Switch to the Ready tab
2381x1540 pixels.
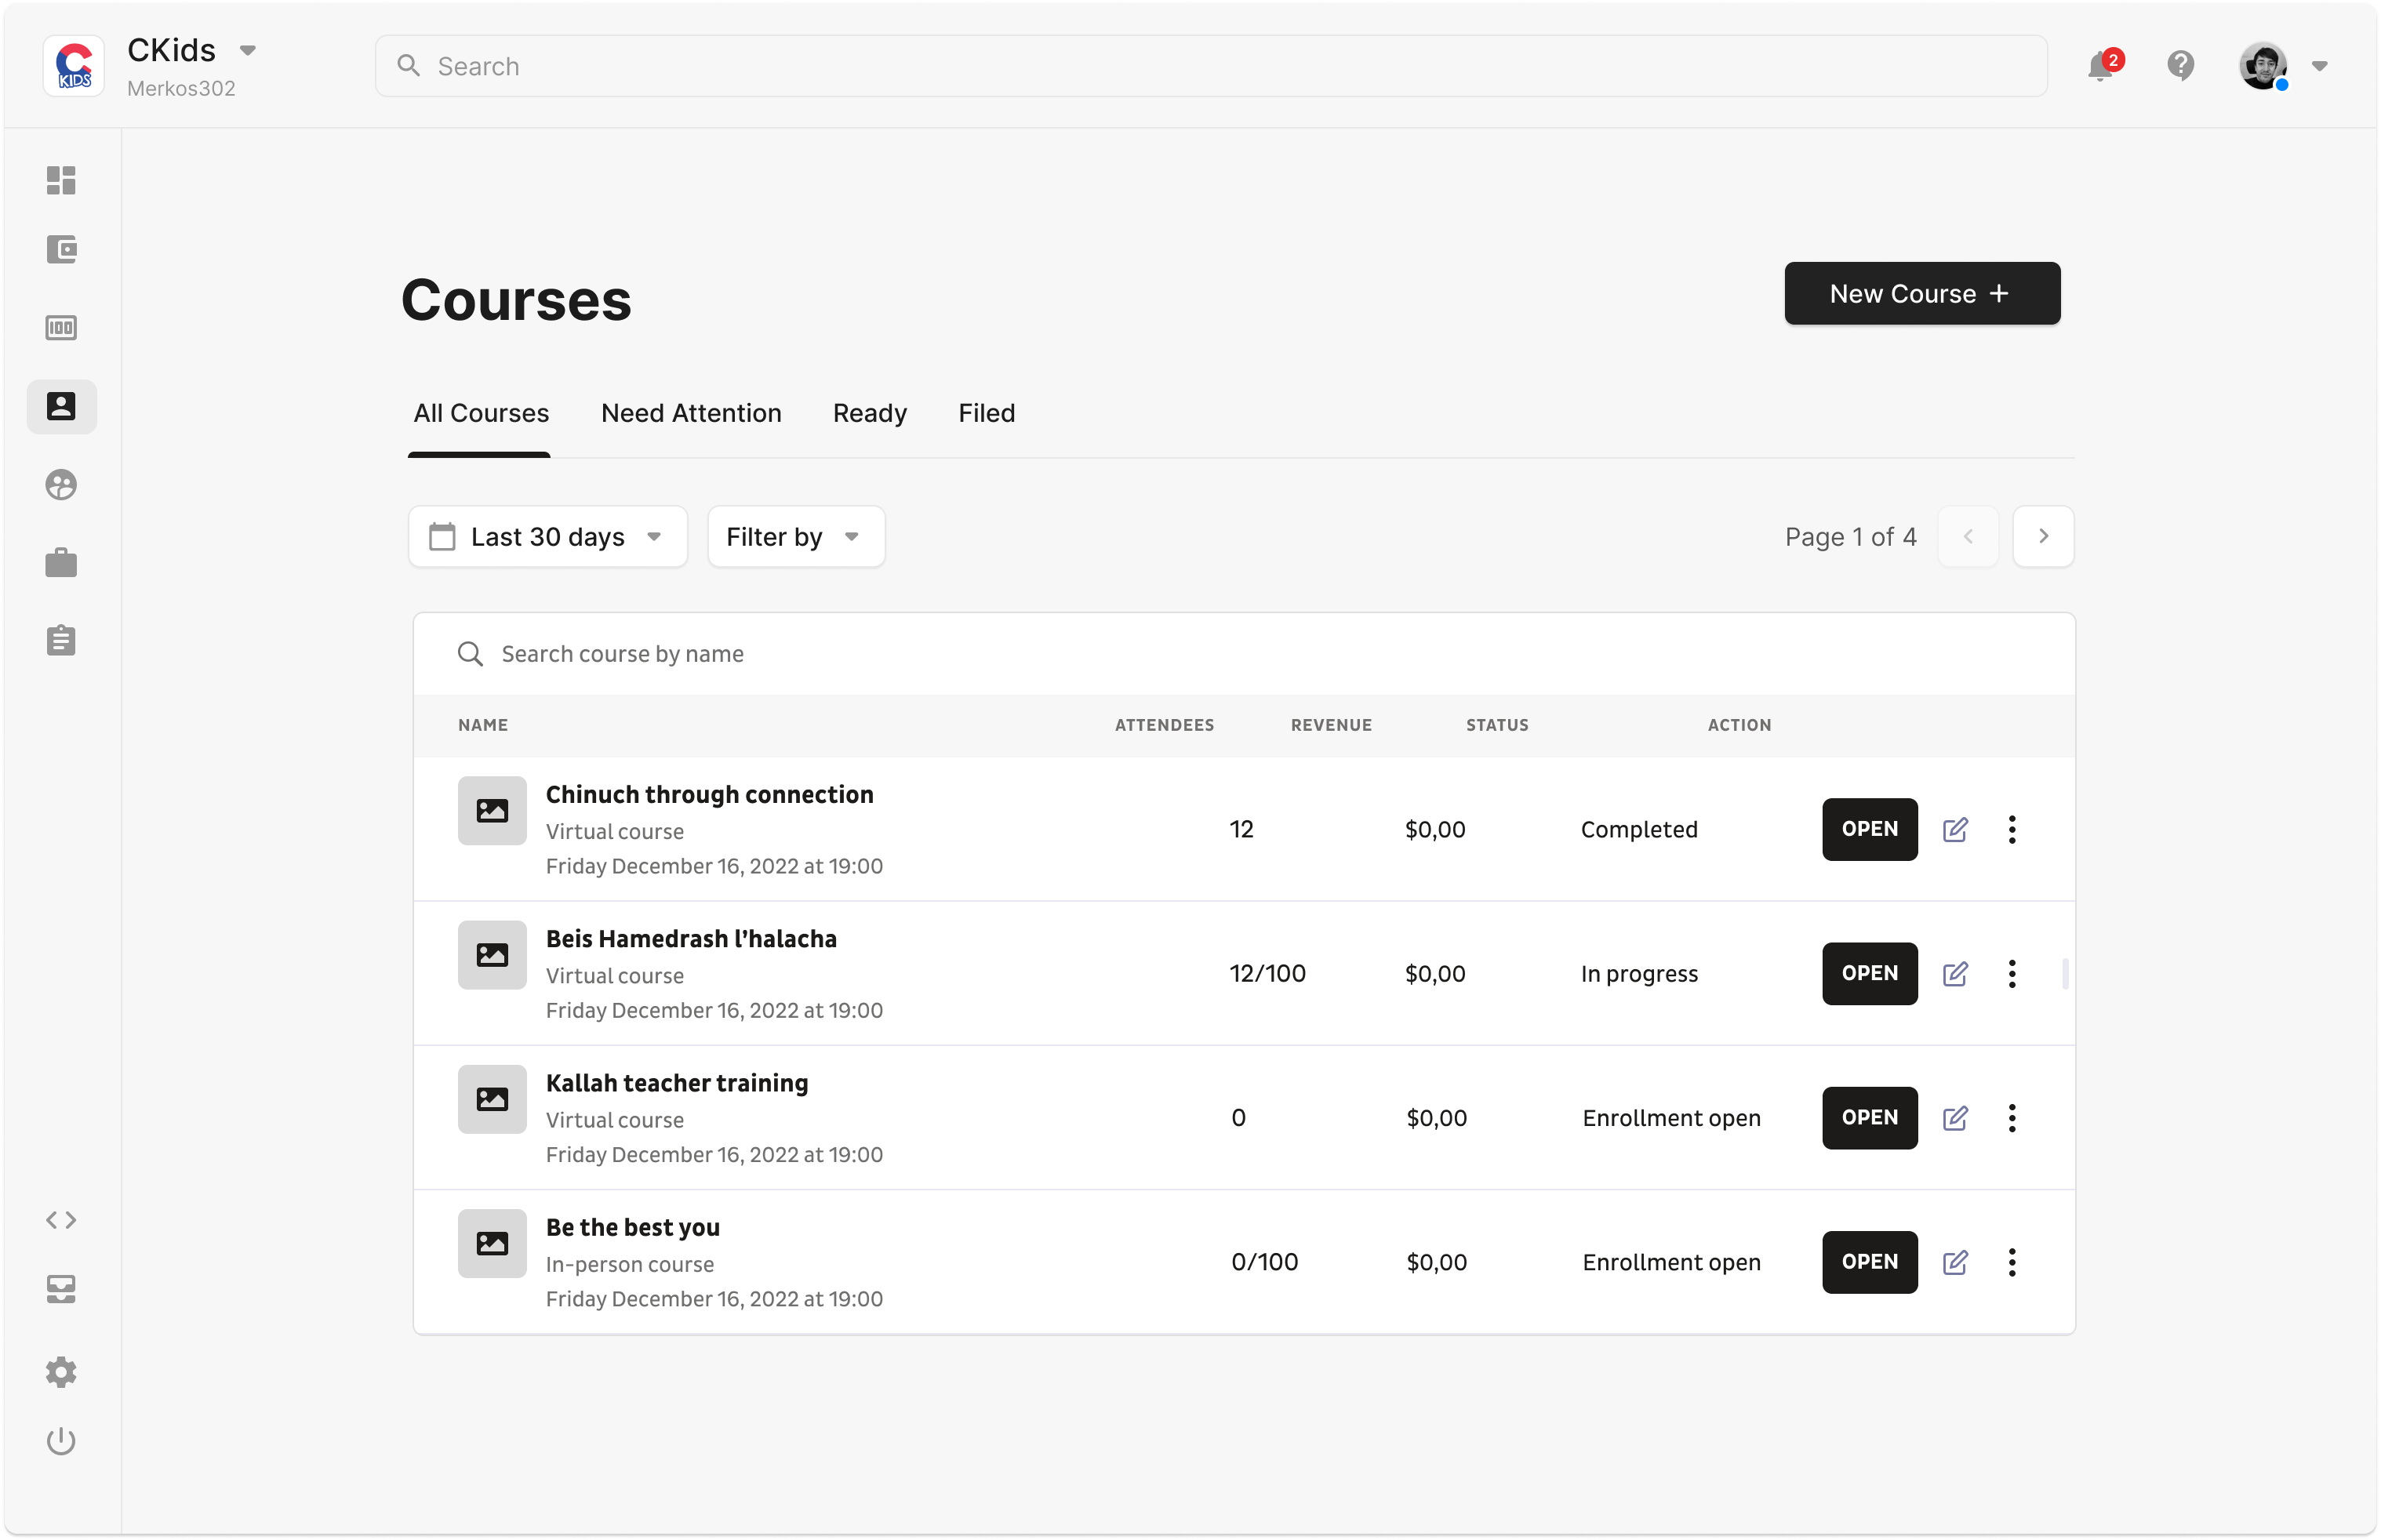pyautogui.click(x=870, y=413)
